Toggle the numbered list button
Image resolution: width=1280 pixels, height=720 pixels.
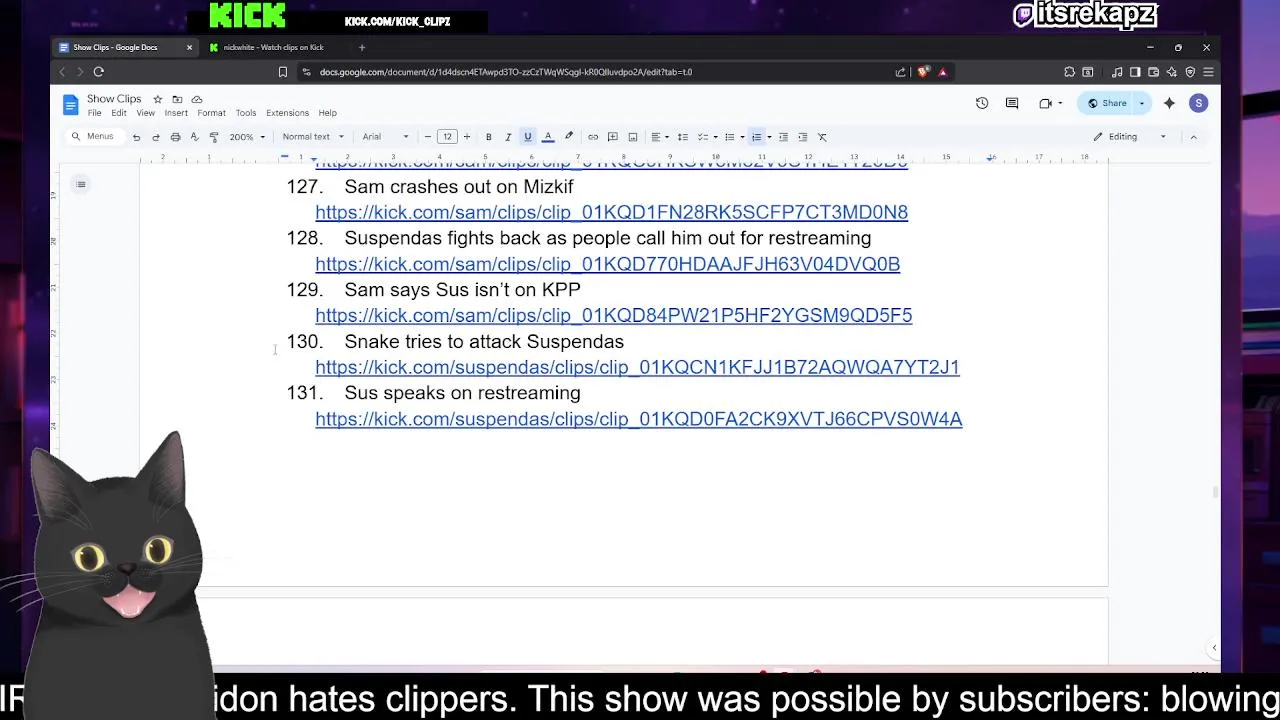[756, 137]
